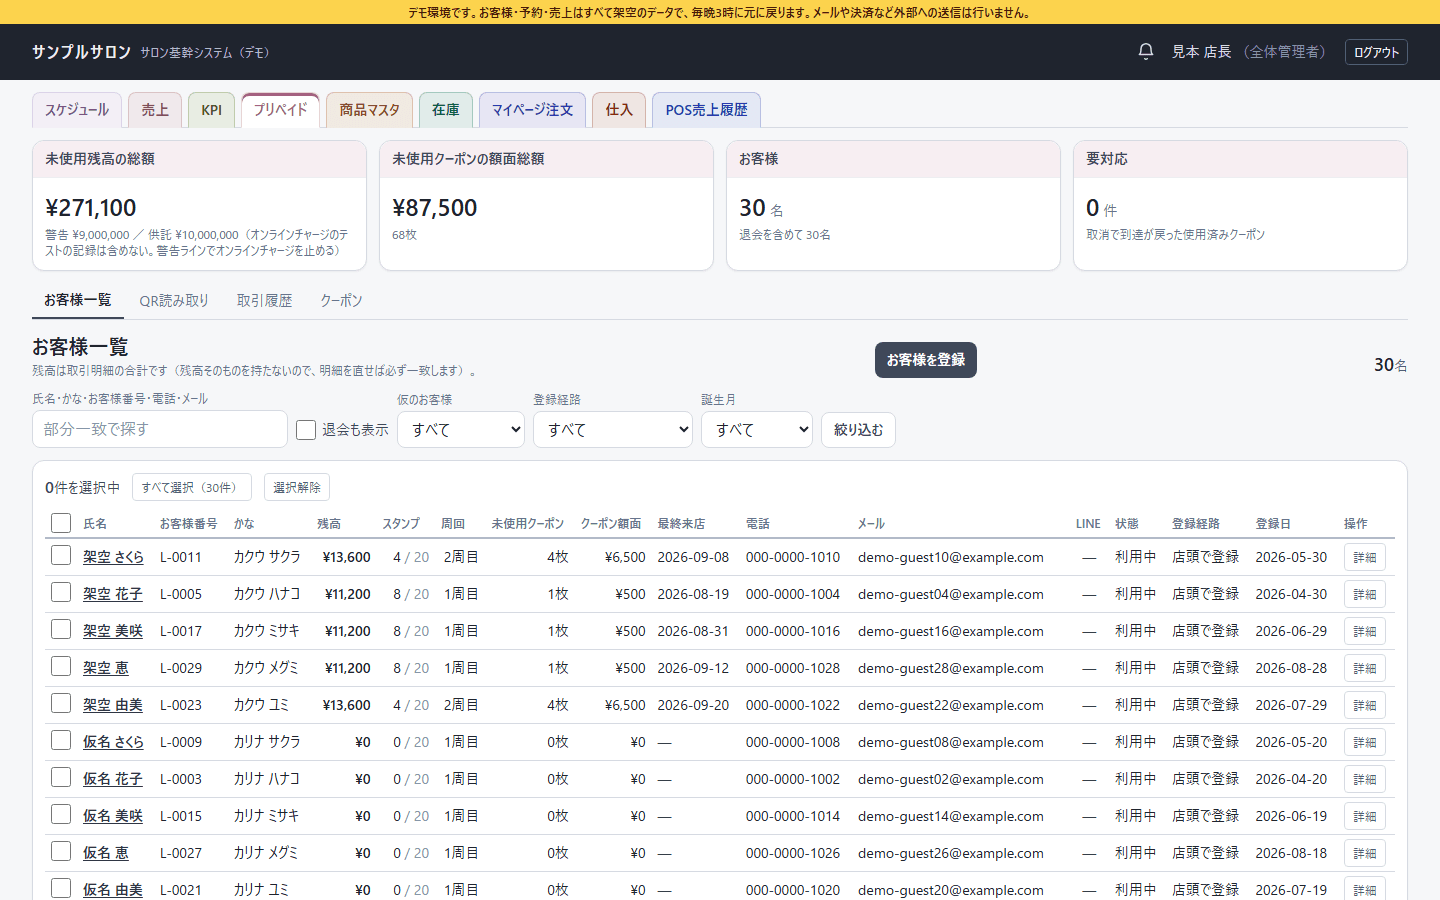This screenshot has width=1440, height=900.
Task: Click すべて選択（30件） button
Action: [192, 487]
